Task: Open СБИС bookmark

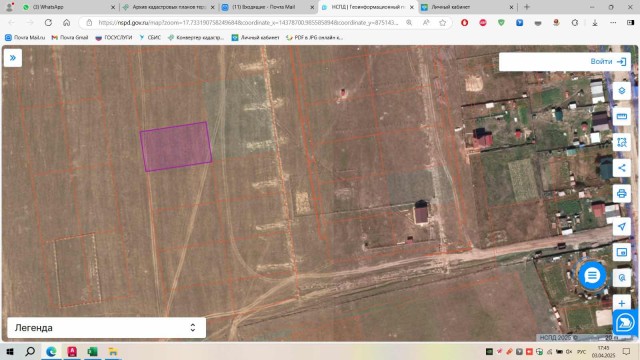Action: 150,38
